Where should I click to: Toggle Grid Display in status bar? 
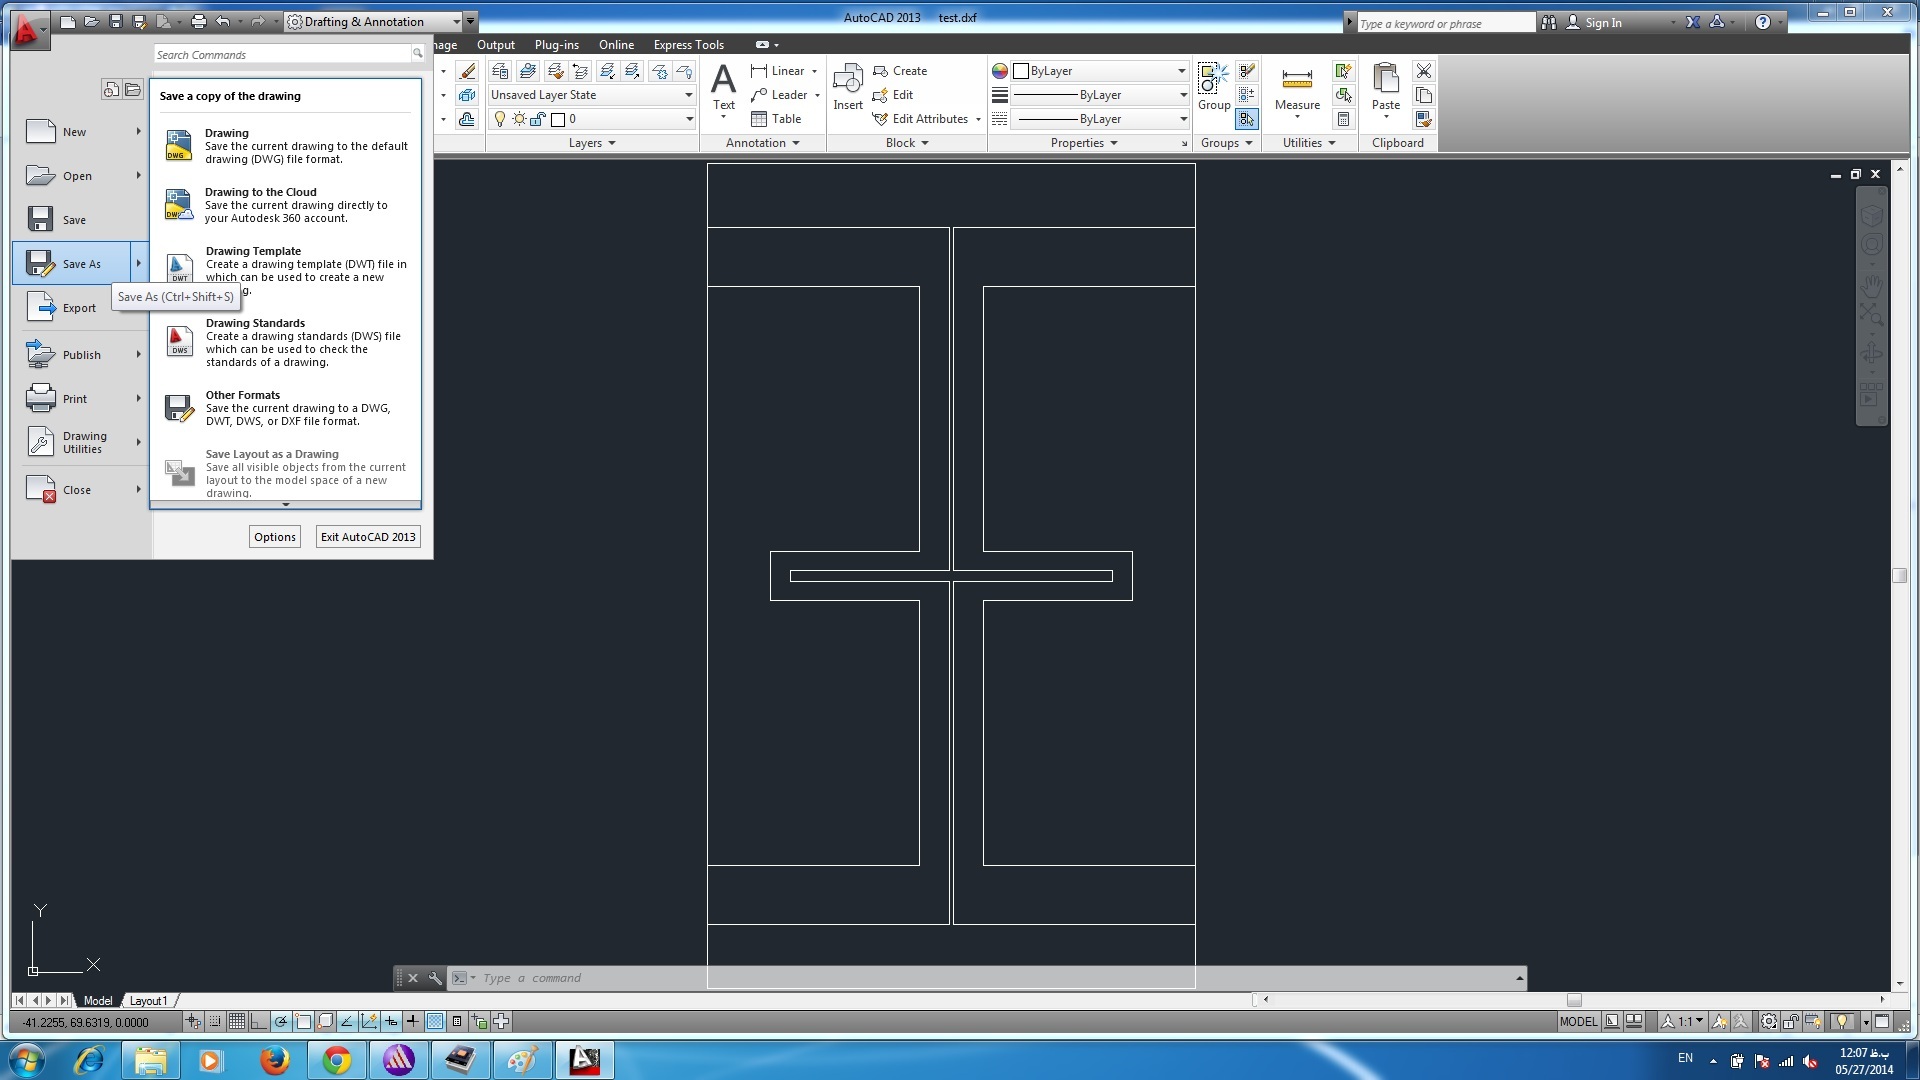click(x=237, y=1021)
